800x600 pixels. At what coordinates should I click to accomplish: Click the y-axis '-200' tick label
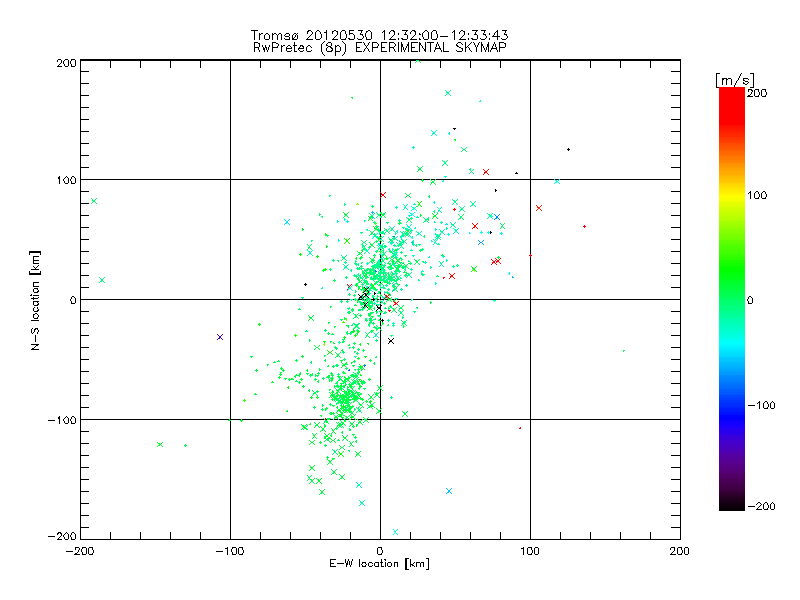coord(62,536)
